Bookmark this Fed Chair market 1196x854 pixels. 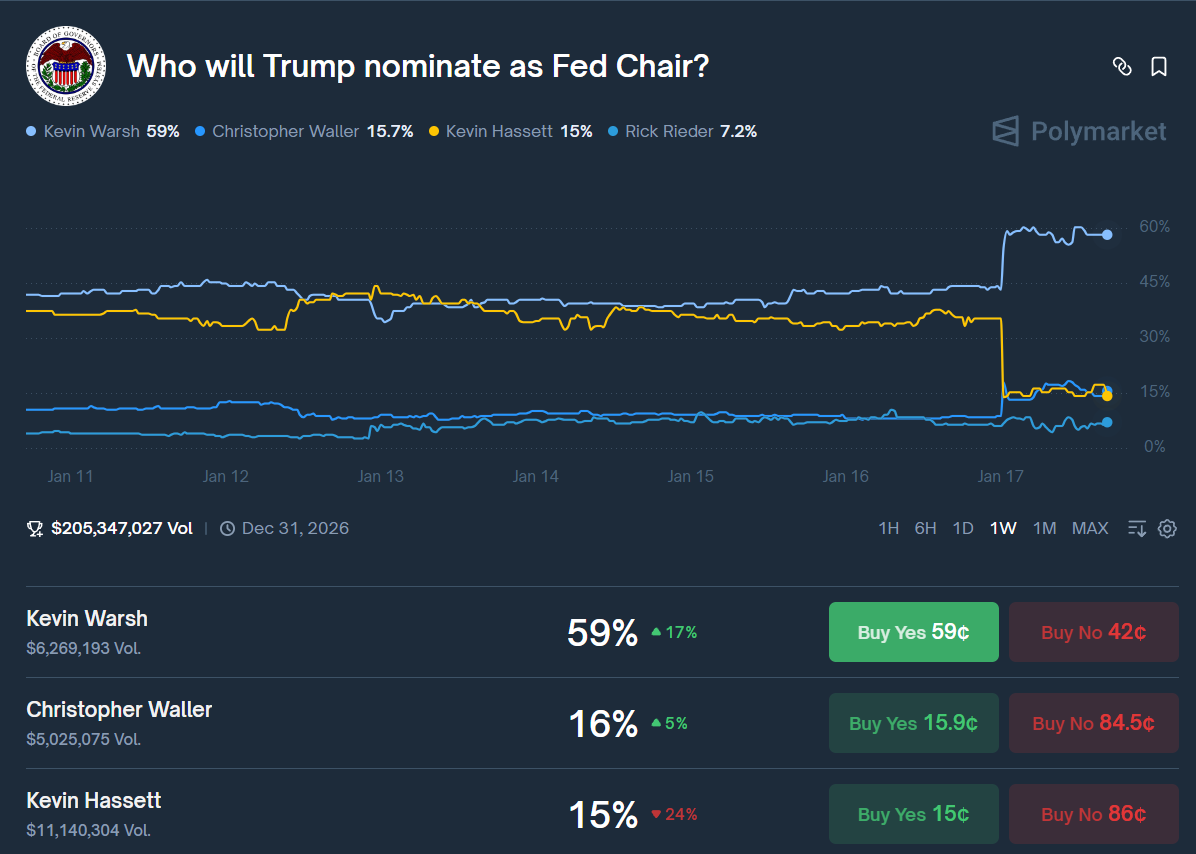click(x=1159, y=67)
